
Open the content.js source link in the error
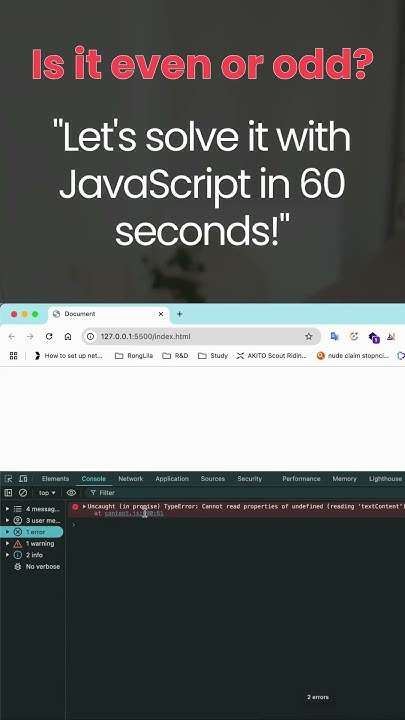134,513
